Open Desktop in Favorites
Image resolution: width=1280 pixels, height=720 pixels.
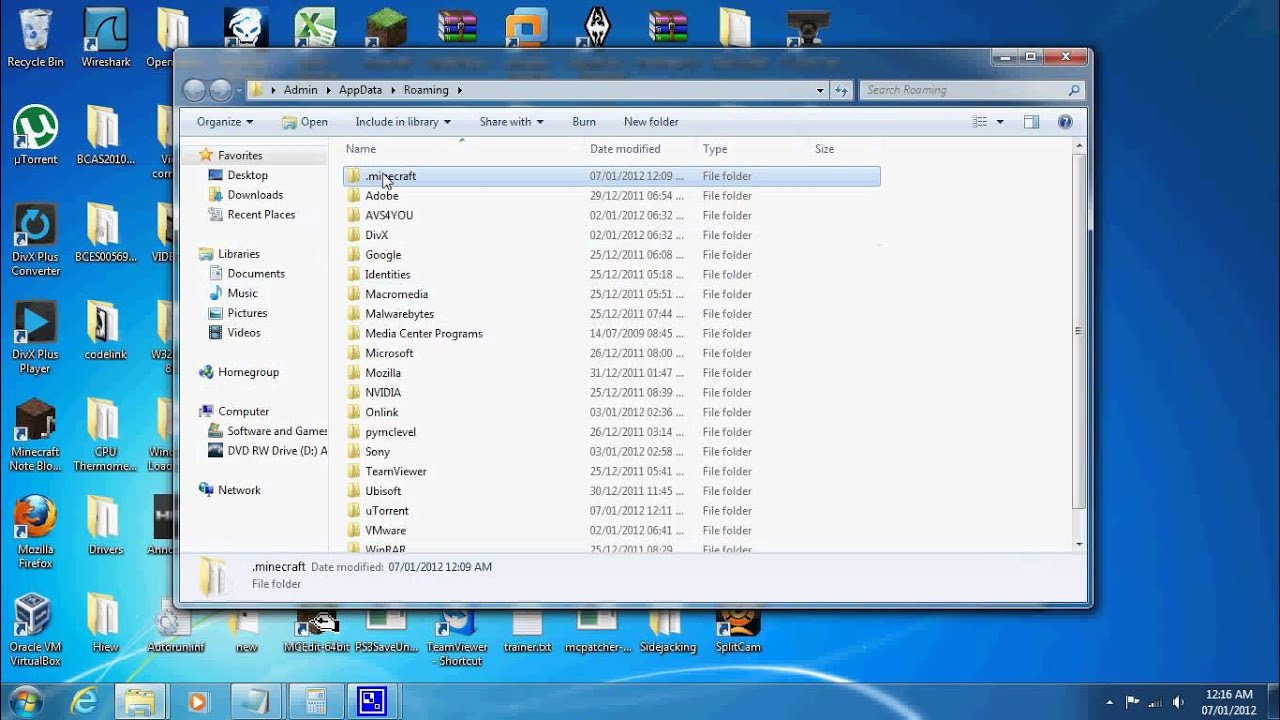[247, 175]
